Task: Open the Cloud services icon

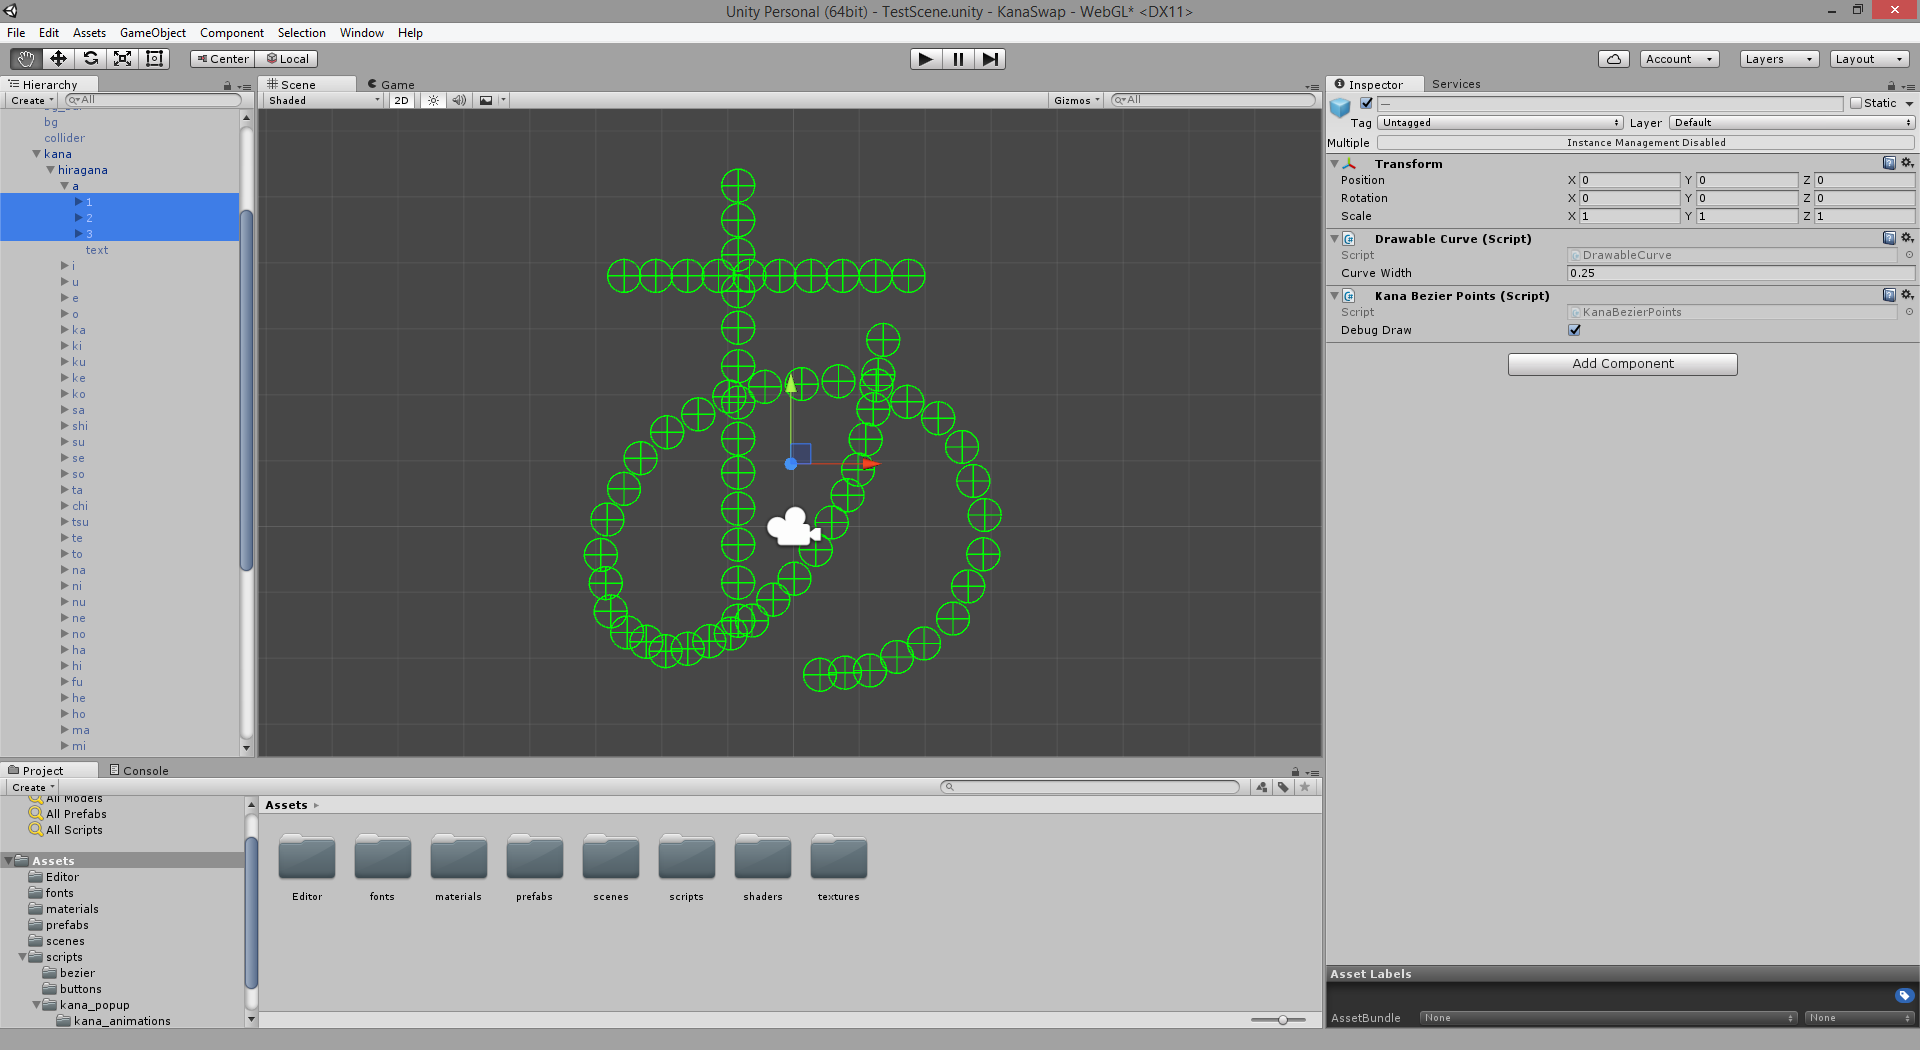Action: pyautogui.click(x=1613, y=59)
